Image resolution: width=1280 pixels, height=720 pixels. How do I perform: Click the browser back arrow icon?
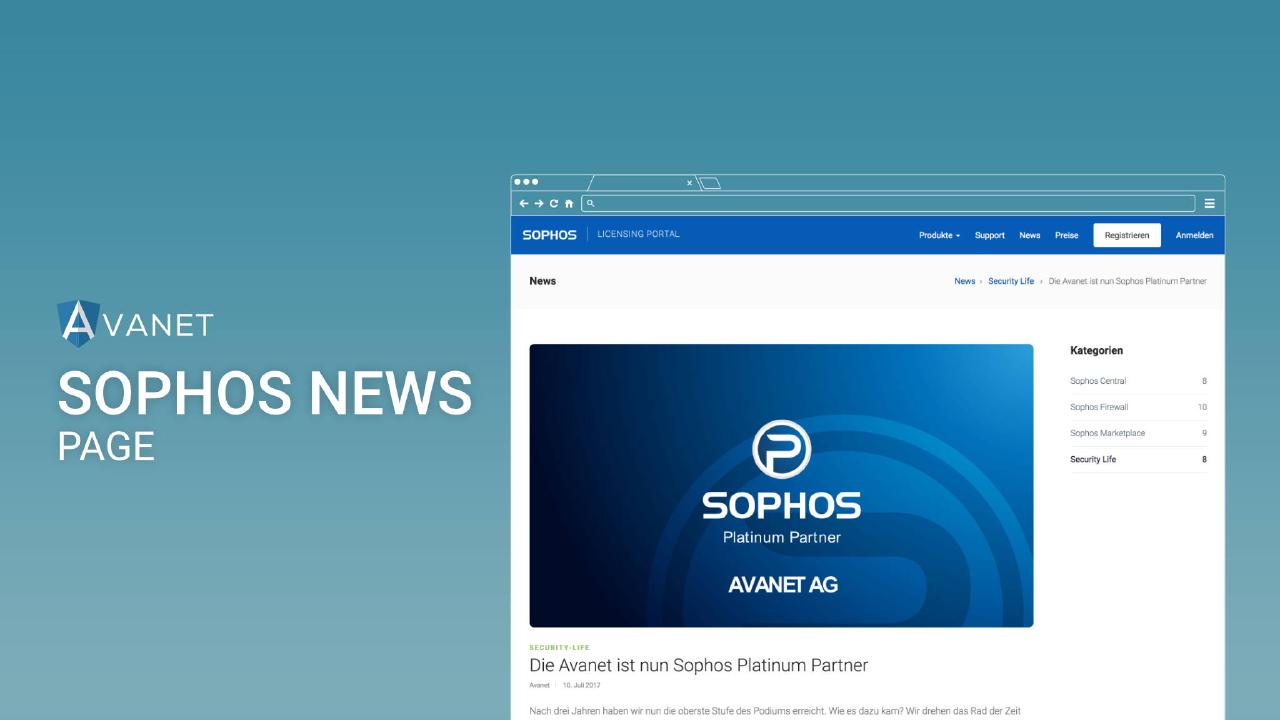[524, 203]
